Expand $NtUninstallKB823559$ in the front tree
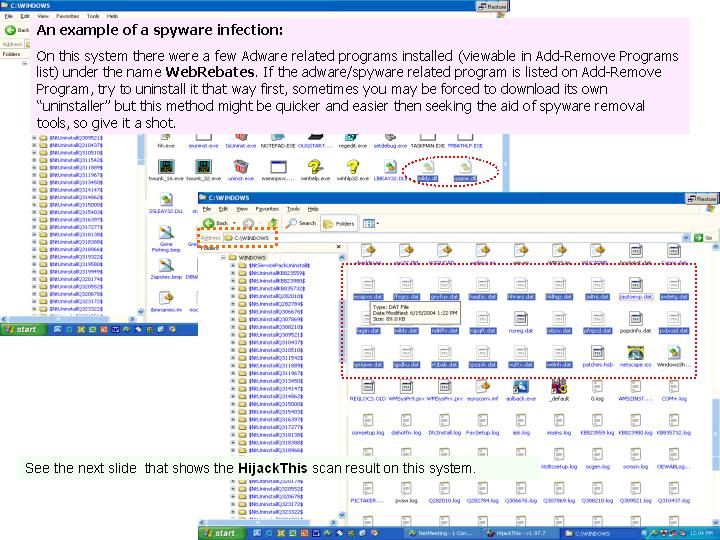 [233, 273]
